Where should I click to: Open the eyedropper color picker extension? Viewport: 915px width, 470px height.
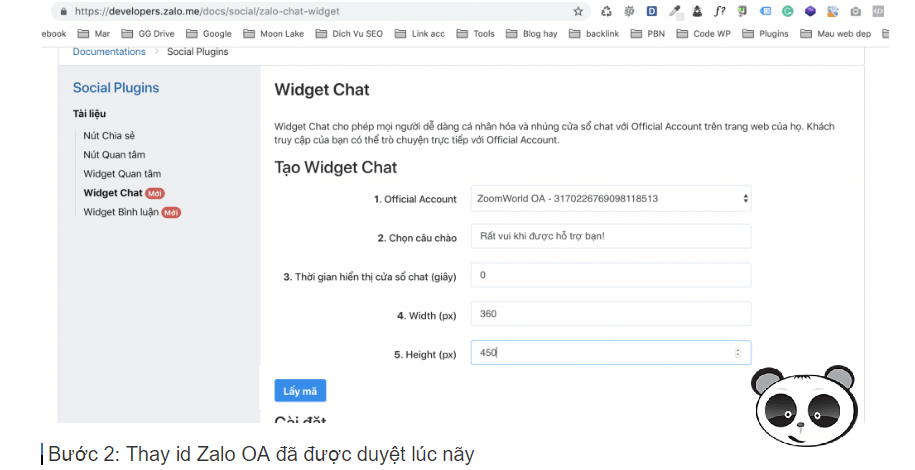[674, 12]
